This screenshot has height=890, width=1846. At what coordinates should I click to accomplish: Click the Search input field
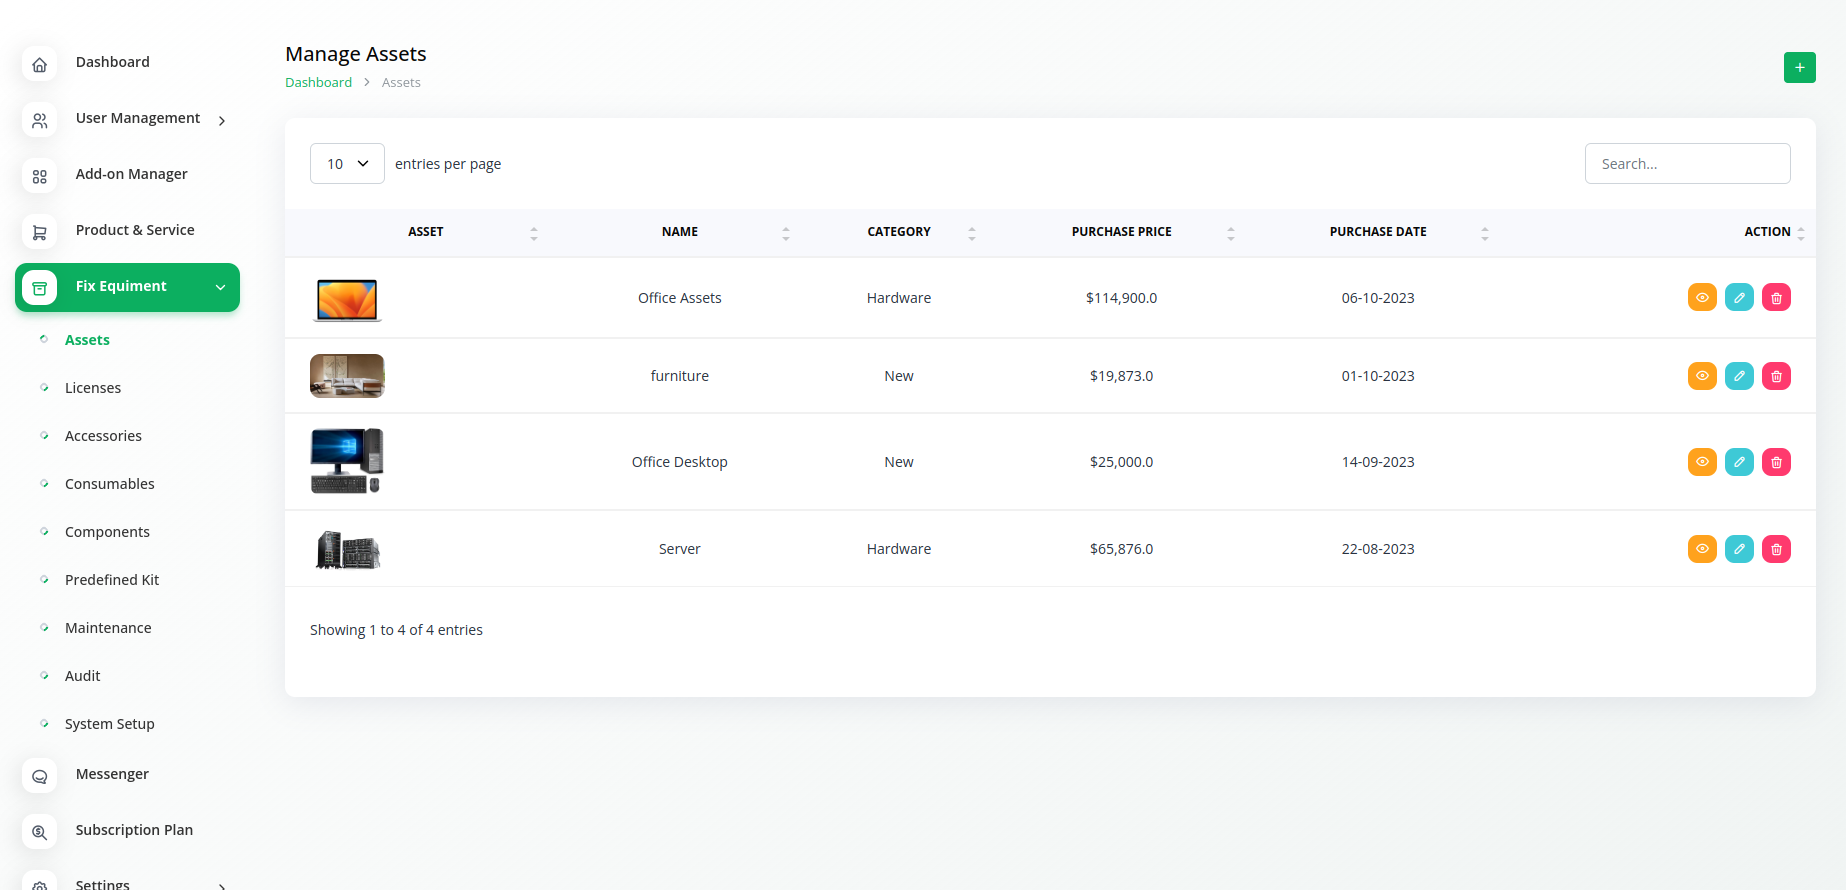tap(1687, 164)
